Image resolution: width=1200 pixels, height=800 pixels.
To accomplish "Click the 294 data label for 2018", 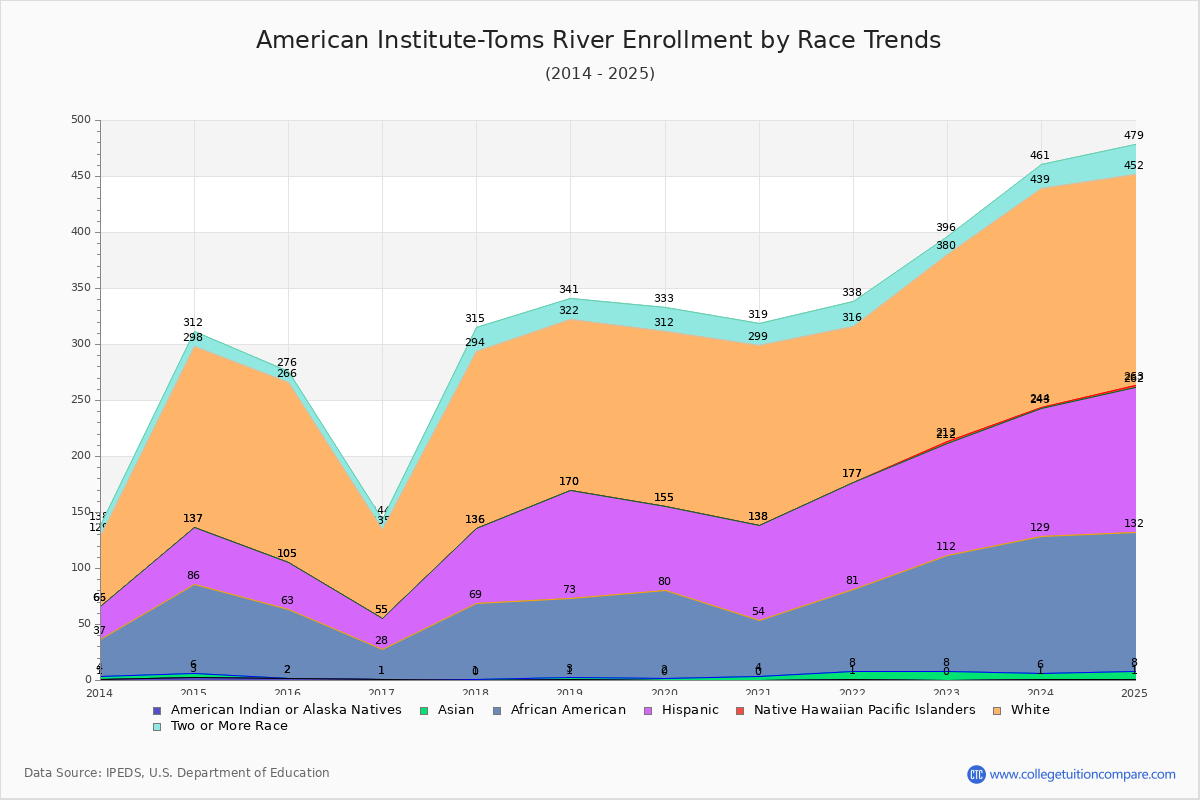I will pos(475,343).
